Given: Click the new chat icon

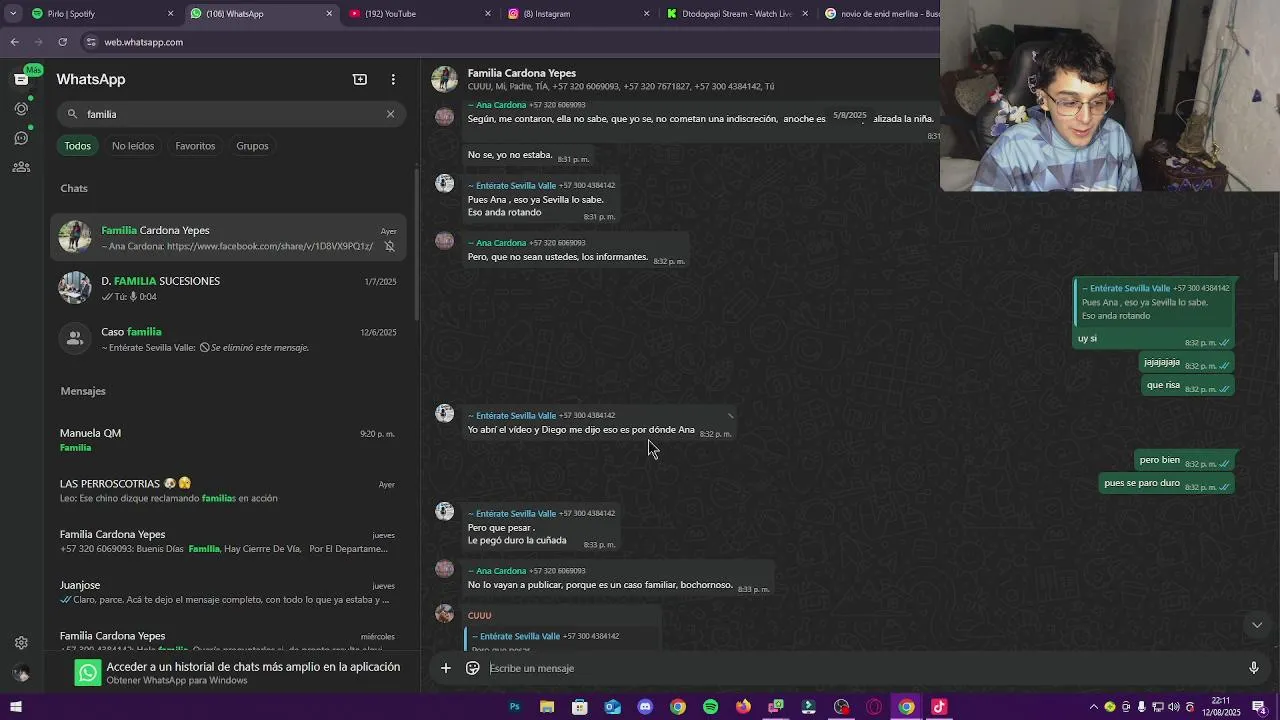Looking at the screenshot, I should tap(360, 79).
